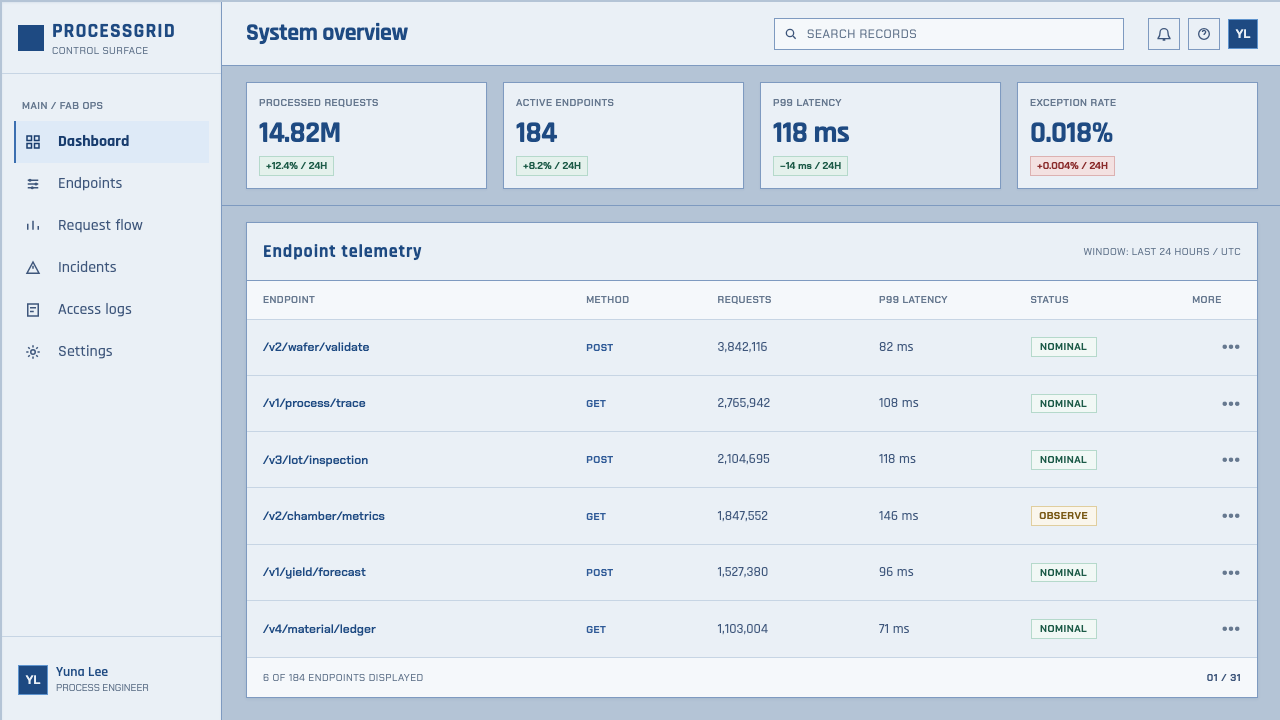The height and width of the screenshot is (720, 1280).
Task: Open more options for /v1/yield/forecast
Action: [x=1231, y=573]
